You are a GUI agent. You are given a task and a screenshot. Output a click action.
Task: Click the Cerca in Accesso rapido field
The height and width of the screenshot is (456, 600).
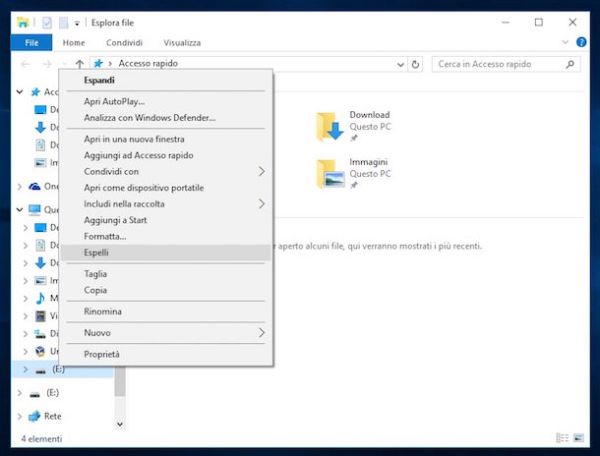[498, 64]
